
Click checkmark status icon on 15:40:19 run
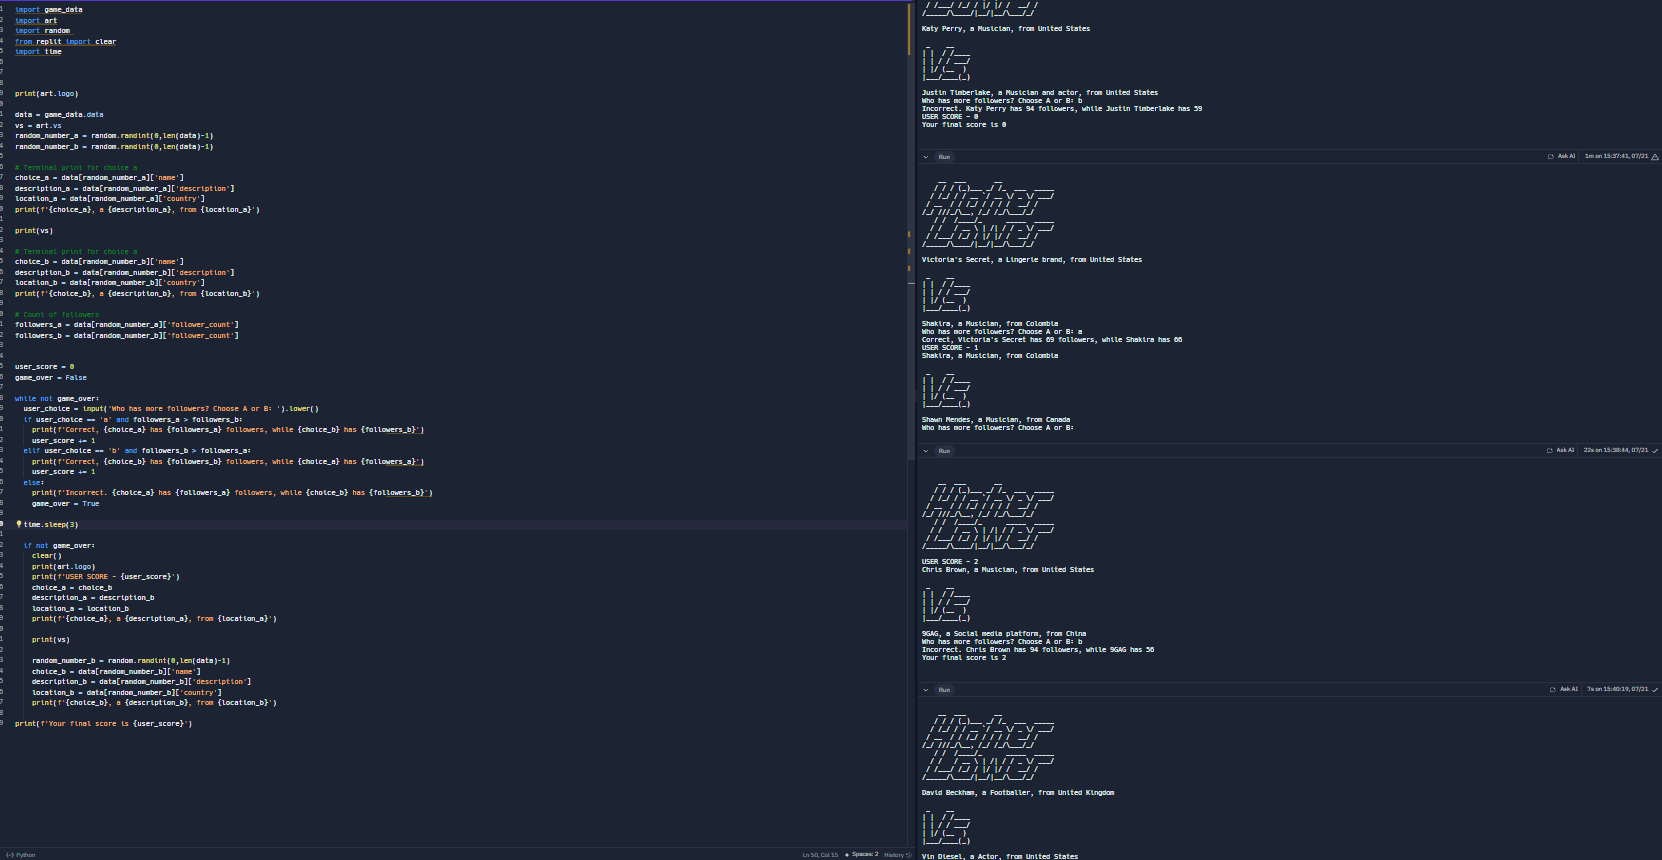pyautogui.click(x=1655, y=689)
